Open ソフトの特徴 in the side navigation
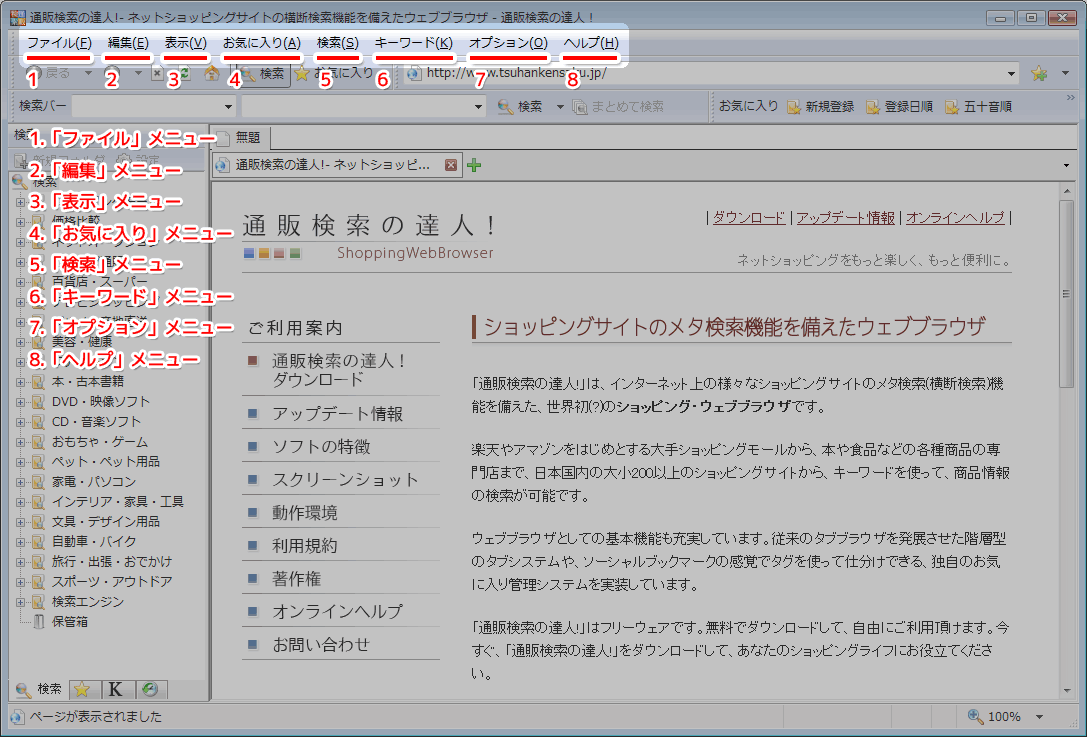 pyautogui.click(x=321, y=446)
